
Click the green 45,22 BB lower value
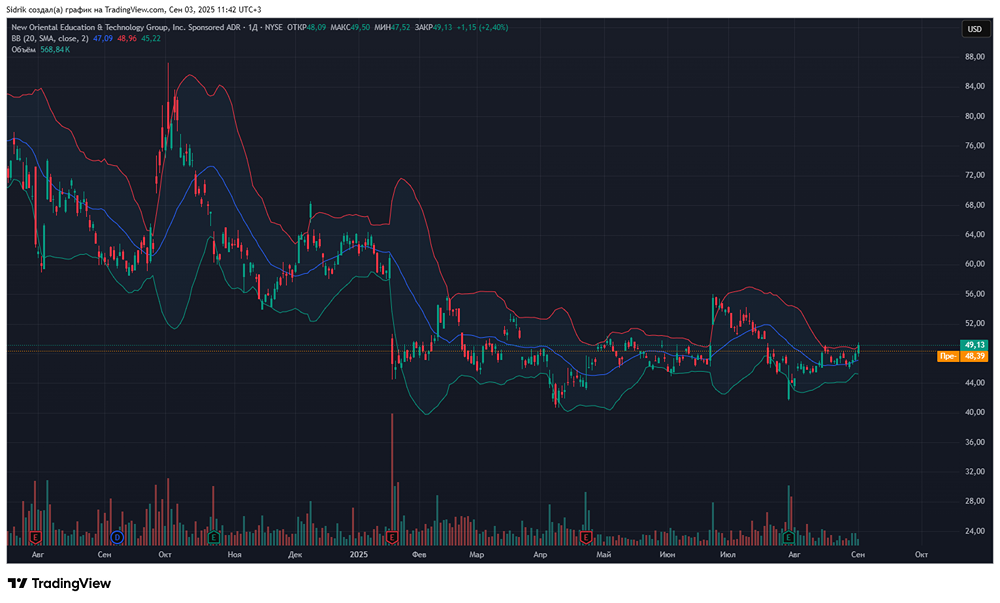(x=151, y=38)
